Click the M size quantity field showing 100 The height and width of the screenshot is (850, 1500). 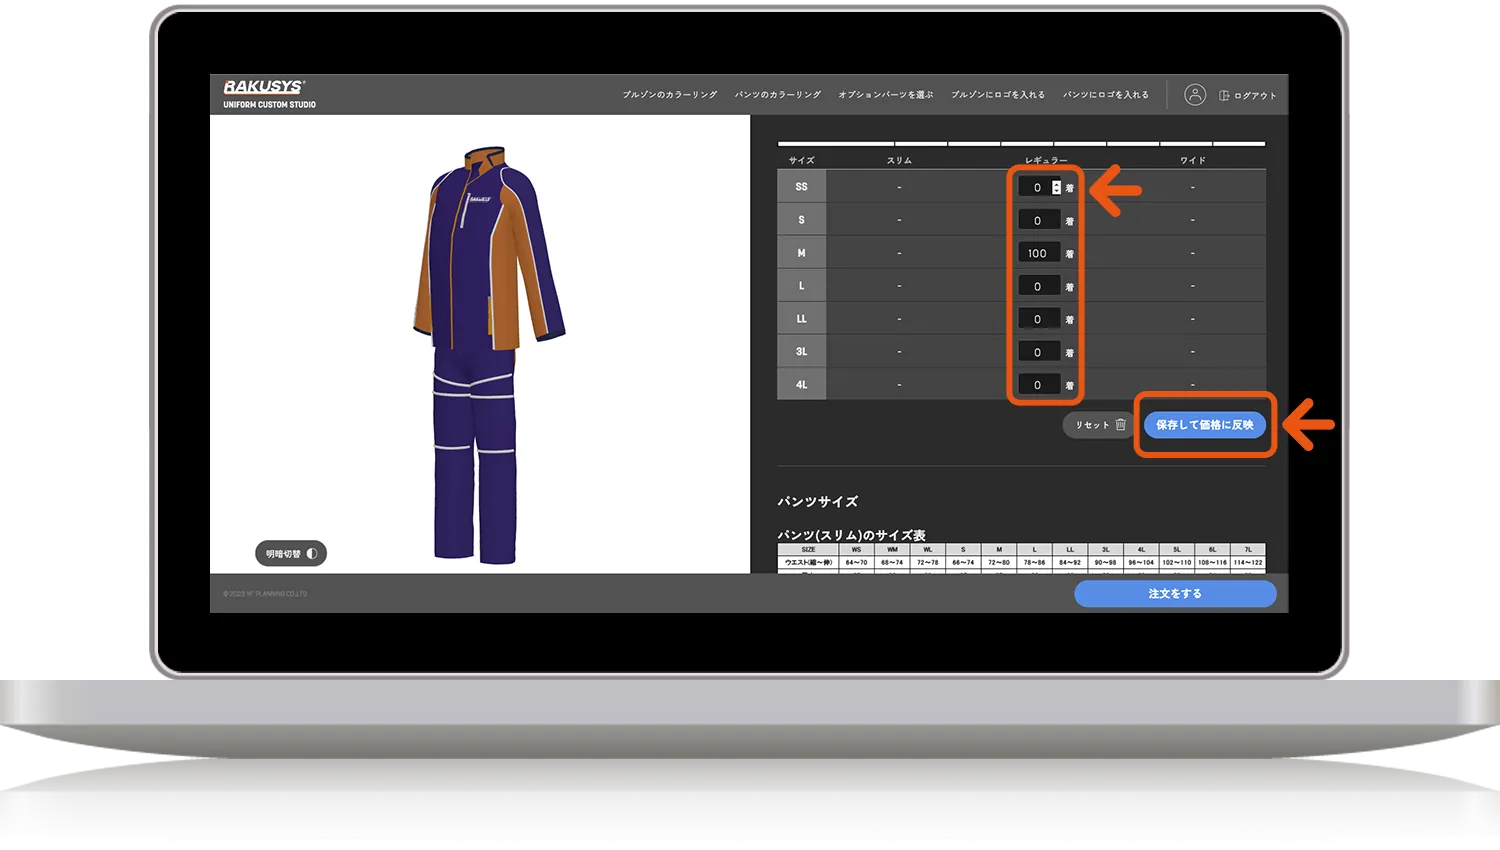(x=1038, y=253)
